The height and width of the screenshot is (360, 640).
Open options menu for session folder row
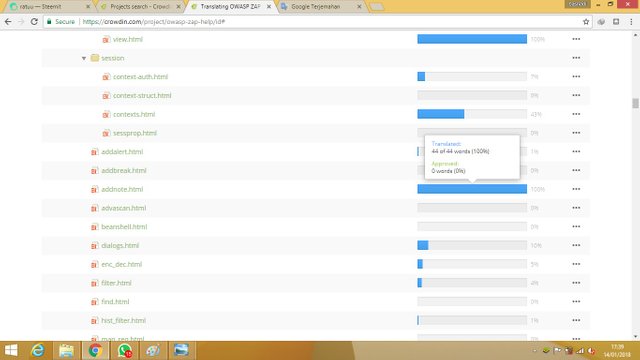point(576,58)
